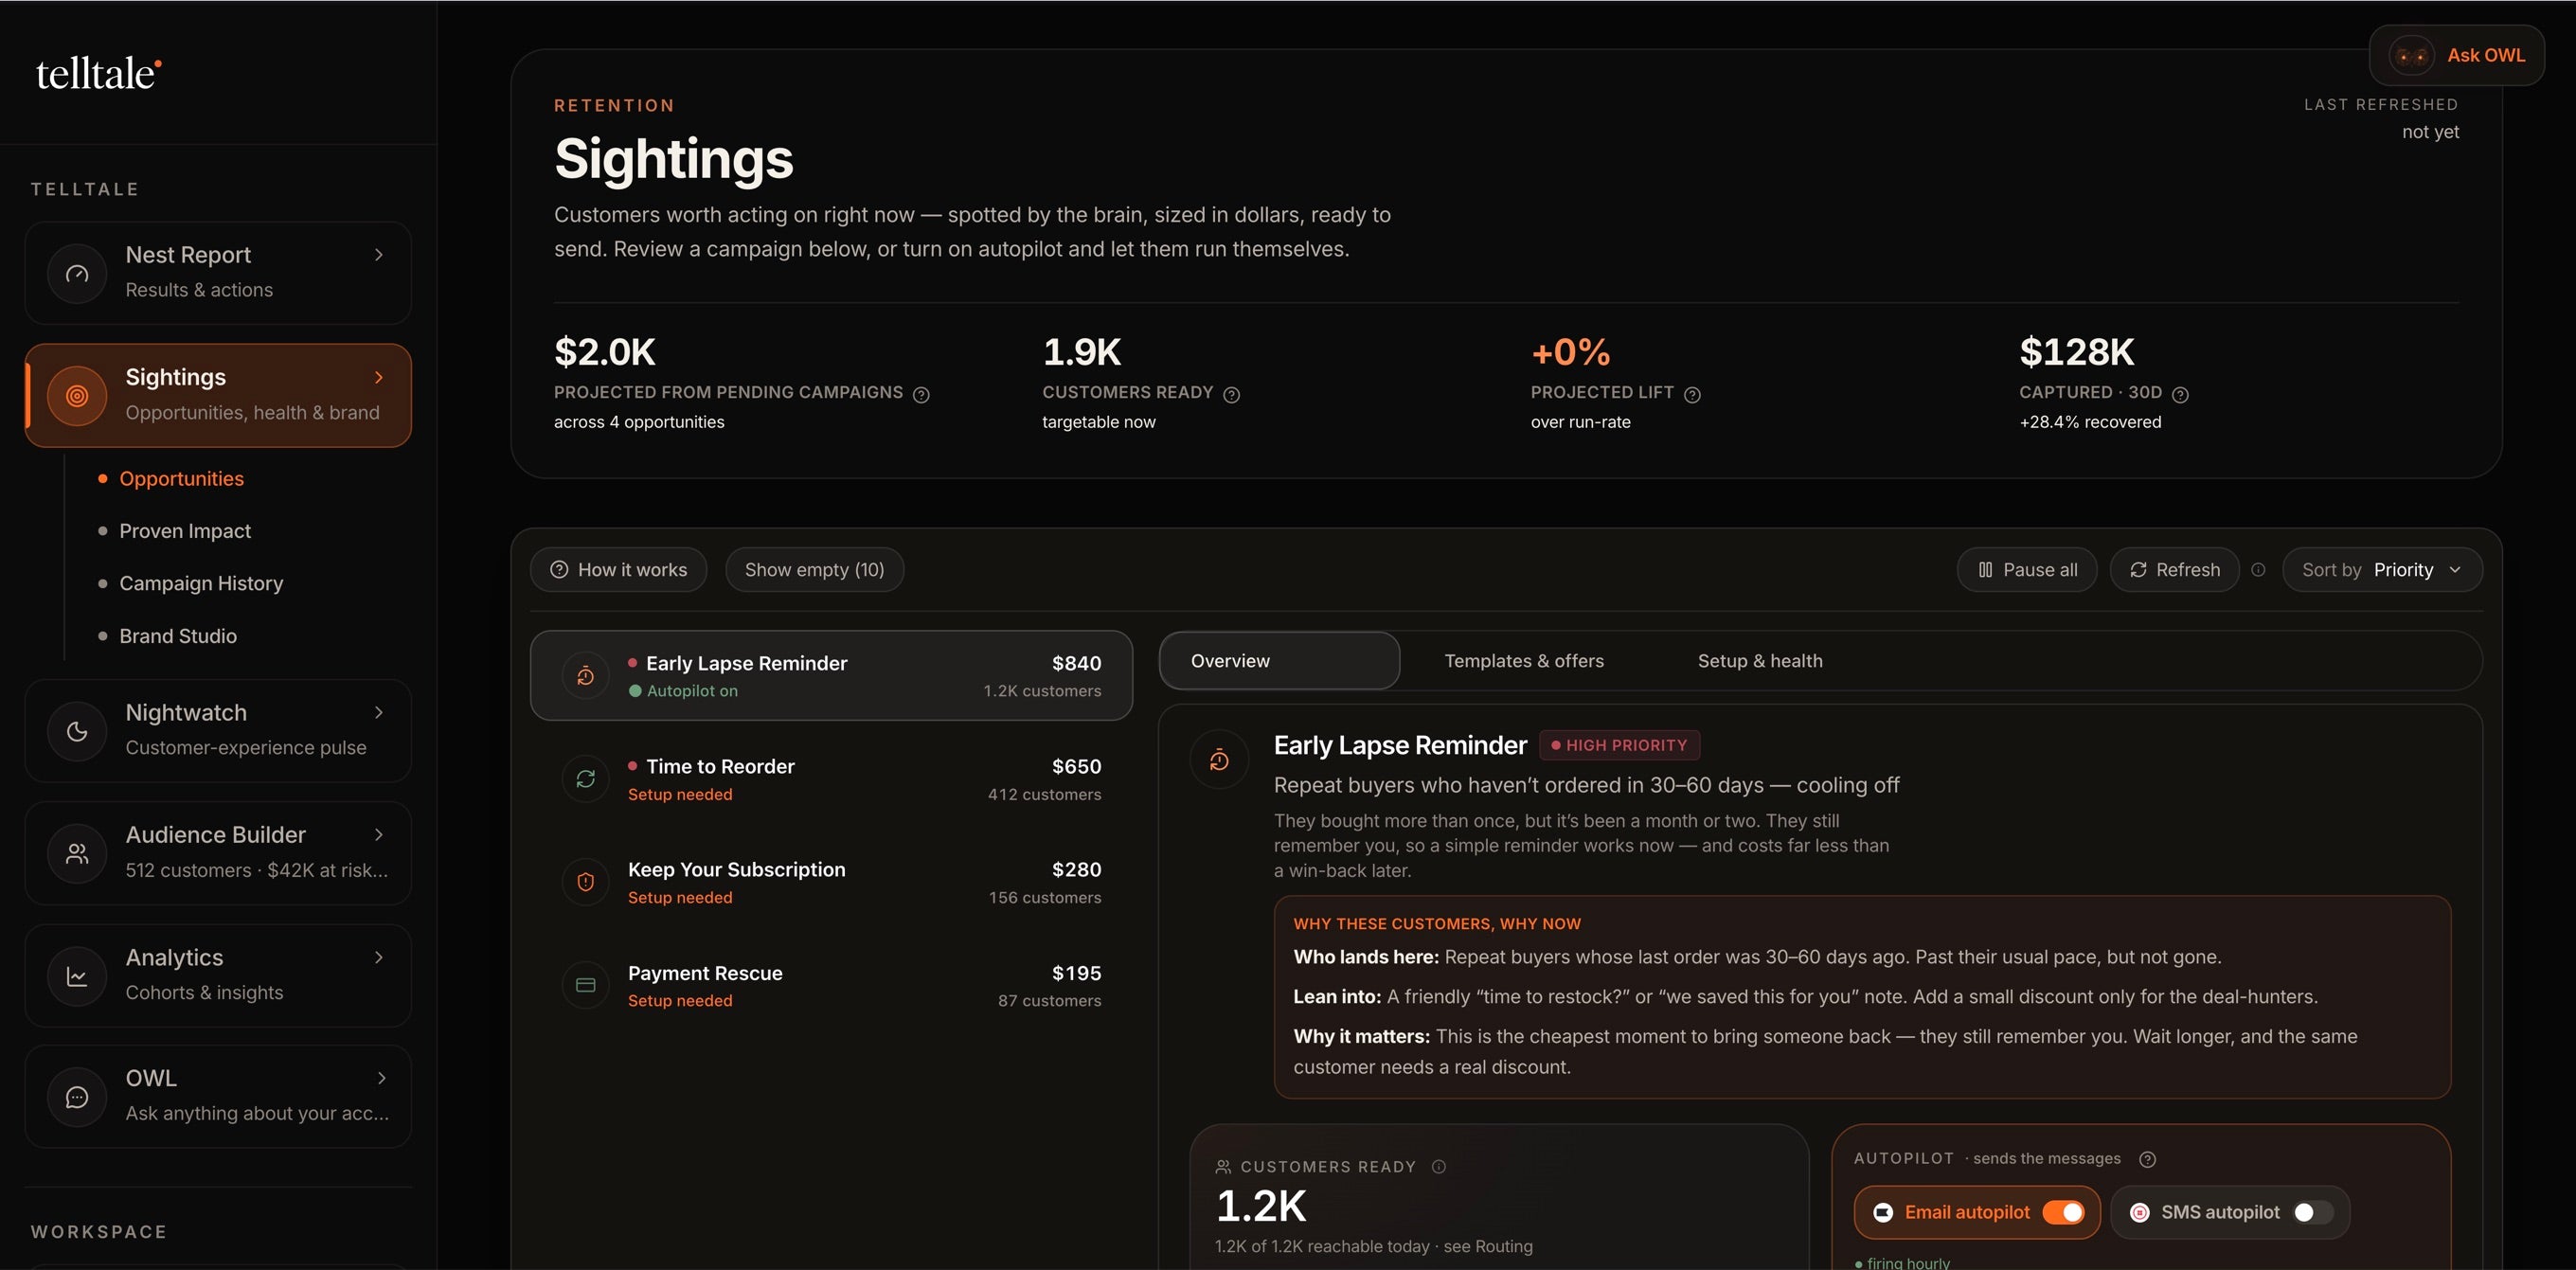Click the Audience Builder people icon
The image size is (2576, 1270).
[x=77, y=853]
